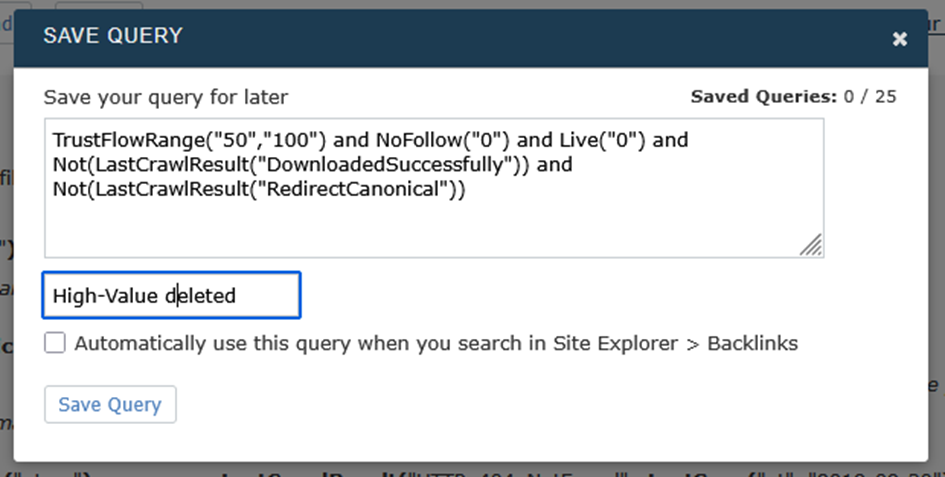Click the "SAVE QUERY" dialog title
Image resolution: width=945 pixels, height=477 pixels.
pos(112,36)
